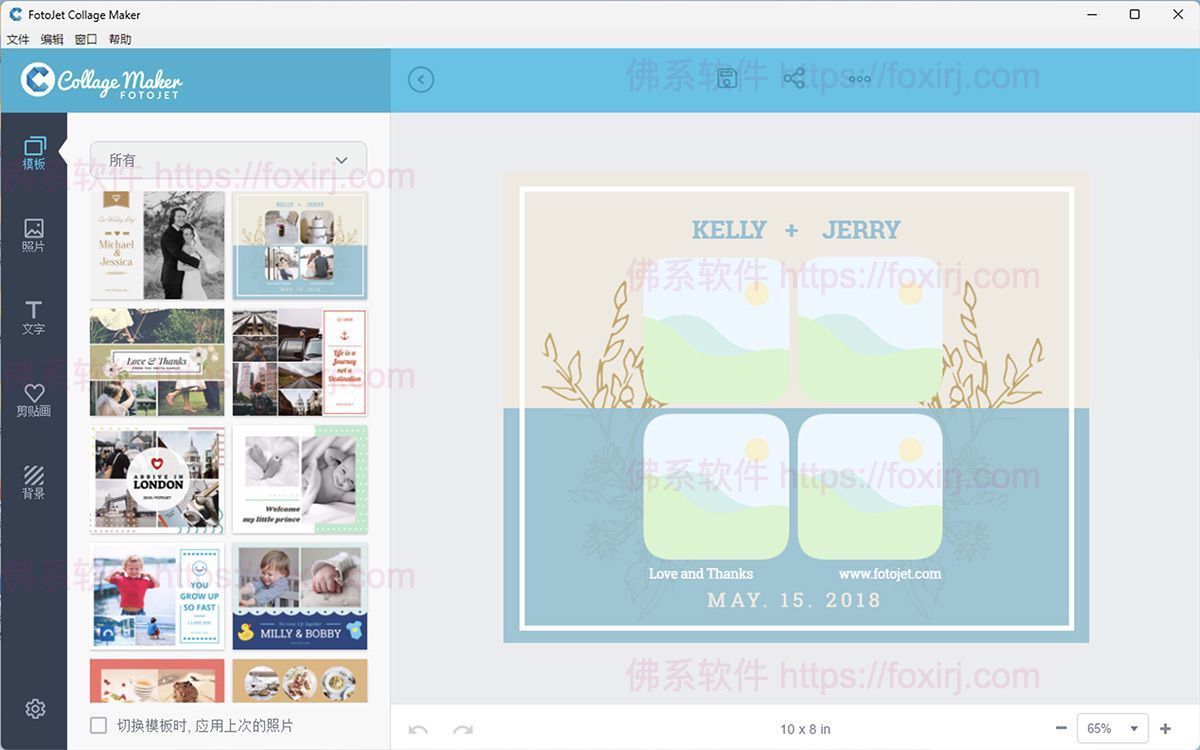The image size is (1200, 750).
Task: Redo the last action
Action: click(462, 728)
